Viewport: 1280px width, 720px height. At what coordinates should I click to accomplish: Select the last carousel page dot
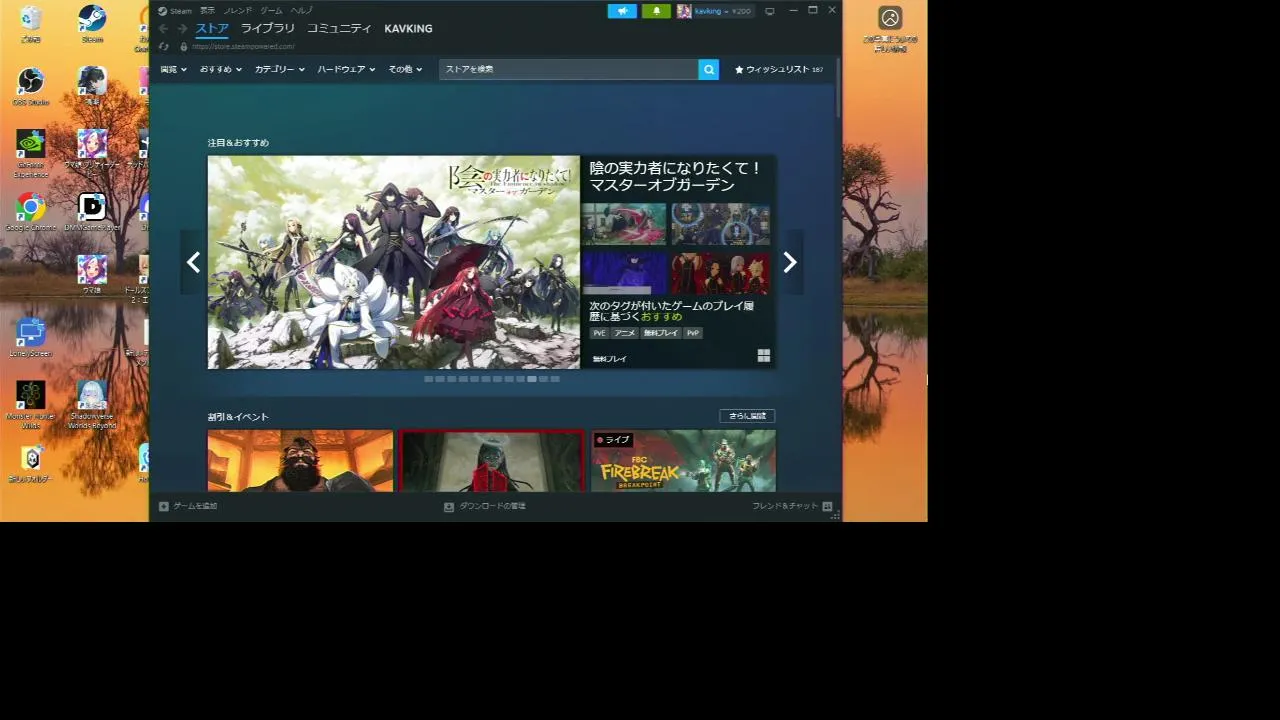coord(555,379)
